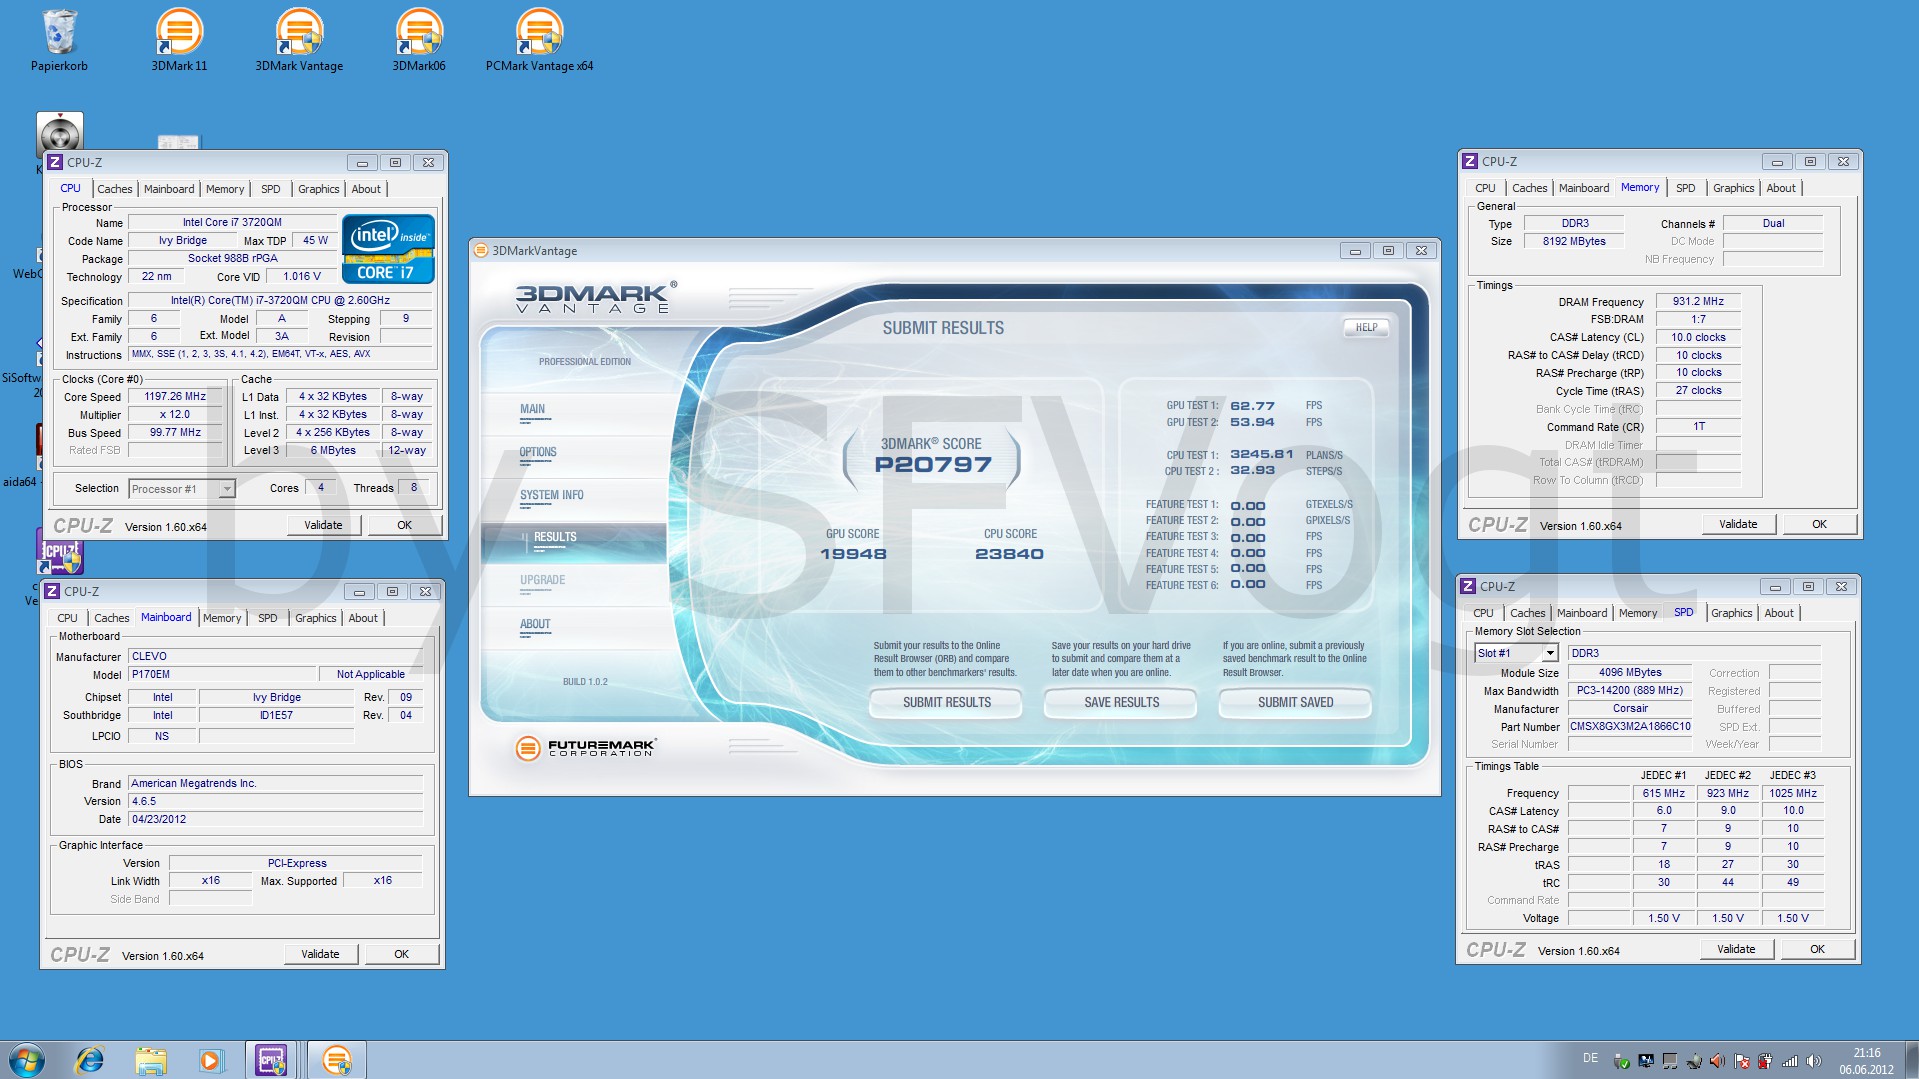The image size is (1919, 1079).
Task: Click the Show Desktop strip beside the clock
Action: coord(1911,1060)
